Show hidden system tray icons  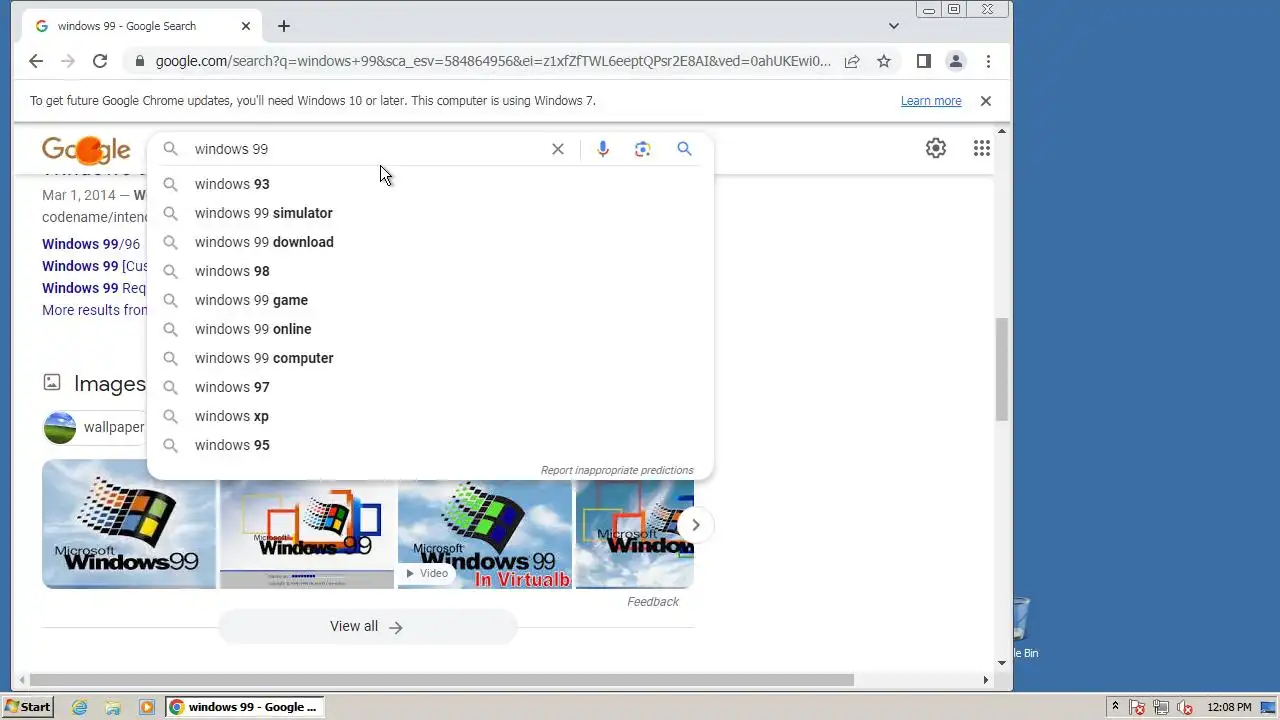(x=1115, y=707)
